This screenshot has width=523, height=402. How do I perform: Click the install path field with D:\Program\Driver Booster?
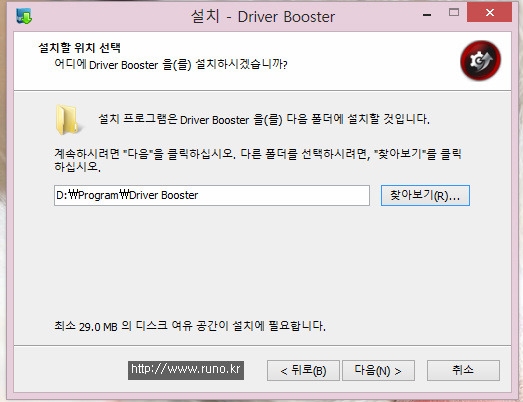212,195
